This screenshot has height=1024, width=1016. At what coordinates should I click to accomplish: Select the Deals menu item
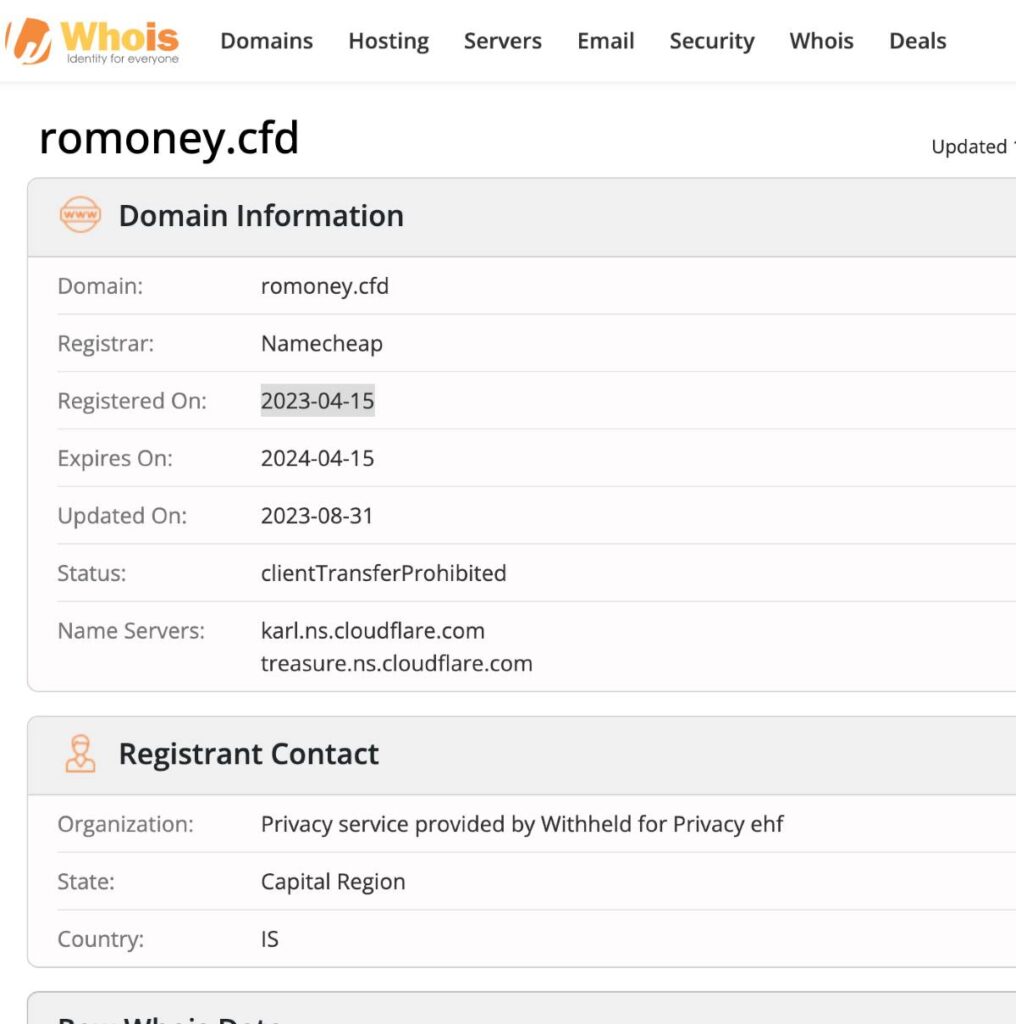(x=916, y=41)
